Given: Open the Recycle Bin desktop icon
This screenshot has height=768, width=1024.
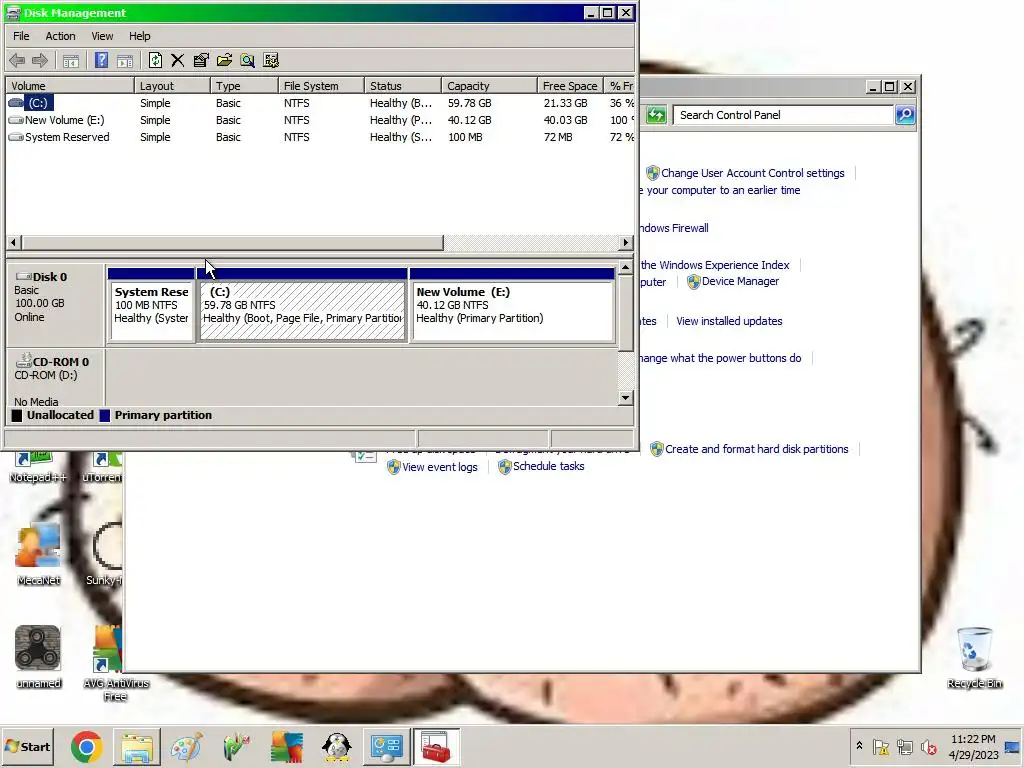Looking at the screenshot, I should 974,658.
